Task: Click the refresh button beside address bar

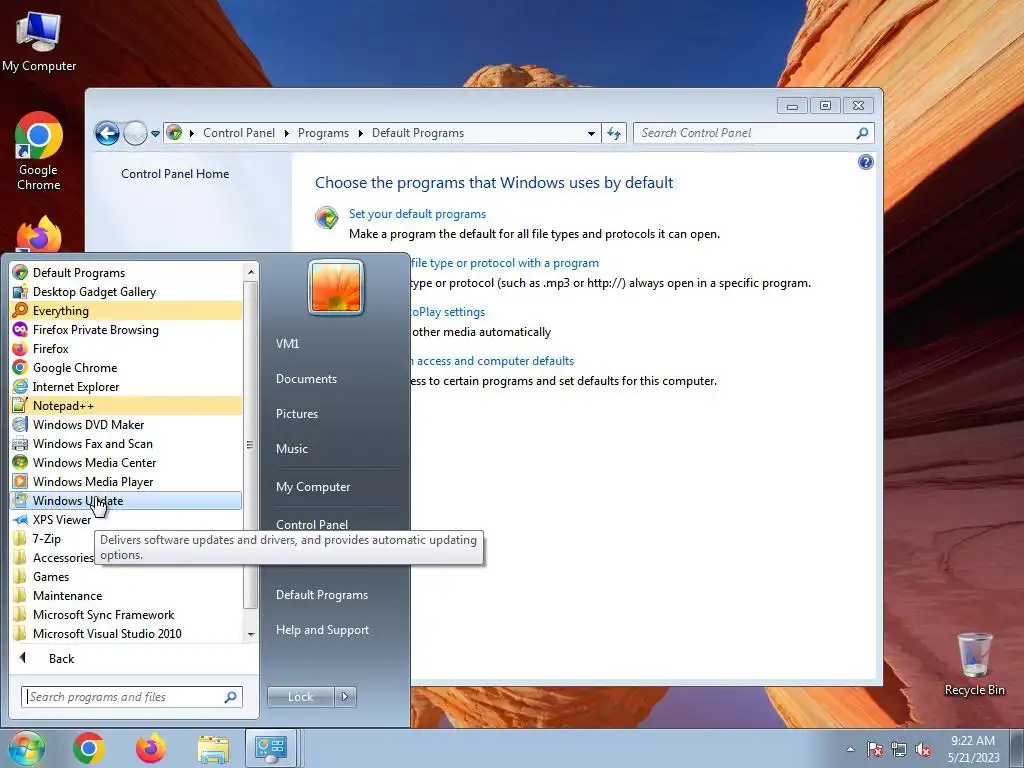Action: (613, 133)
